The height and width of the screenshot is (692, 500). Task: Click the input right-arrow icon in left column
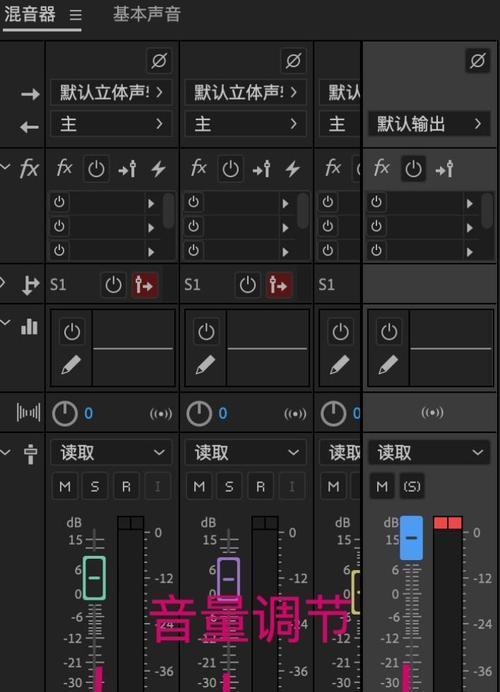click(x=30, y=94)
